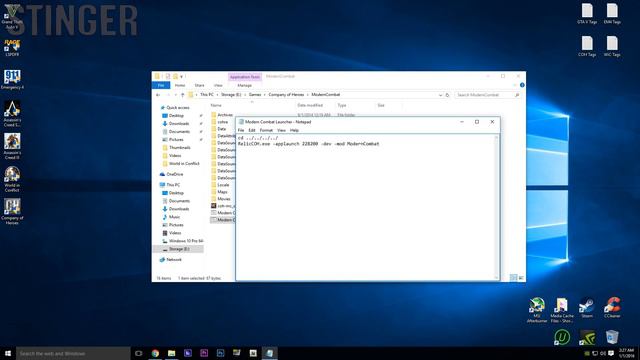The height and width of the screenshot is (360, 640).
Task: Select Assassin's Creed III desktop icon
Action: coord(12,146)
